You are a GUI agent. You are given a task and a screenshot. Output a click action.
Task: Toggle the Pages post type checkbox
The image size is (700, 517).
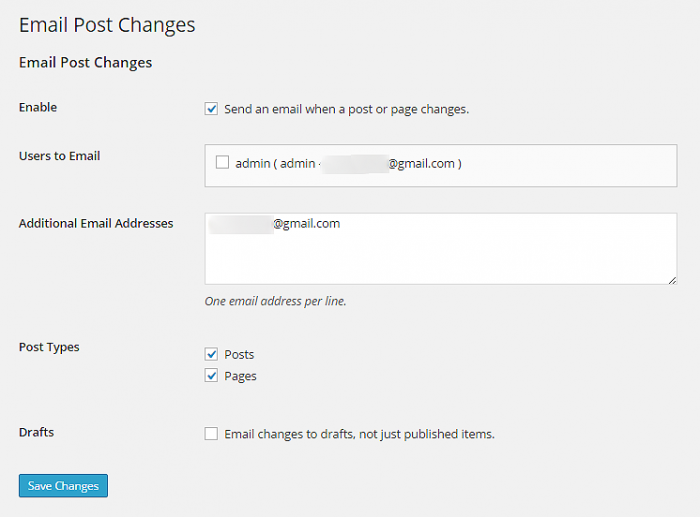211,376
